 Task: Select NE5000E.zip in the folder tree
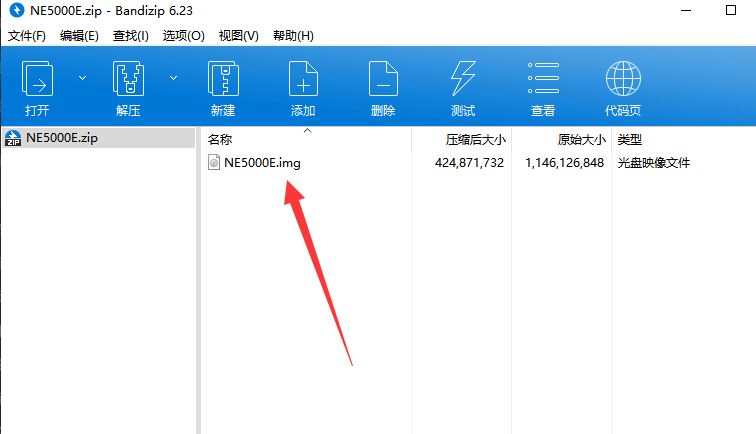click(98, 138)
